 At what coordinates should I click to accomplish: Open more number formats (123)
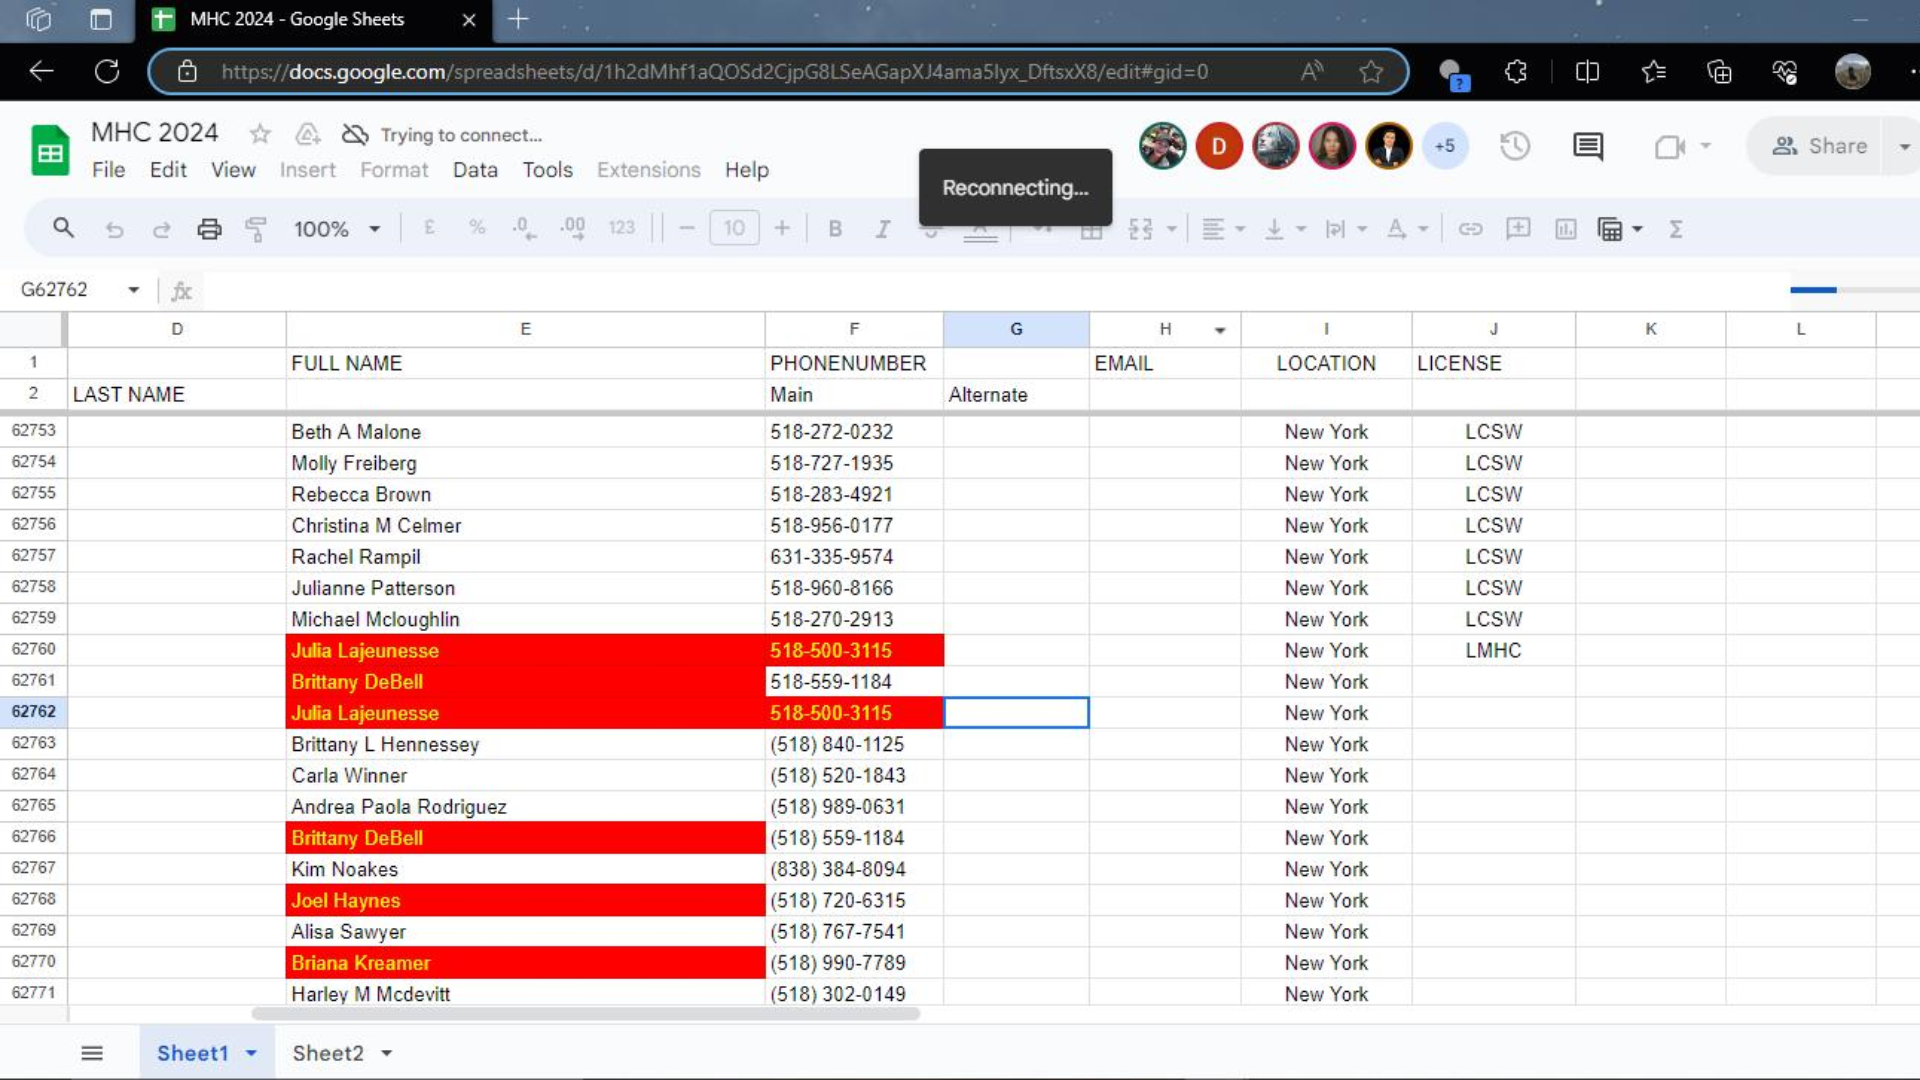(x=622, y=228)
